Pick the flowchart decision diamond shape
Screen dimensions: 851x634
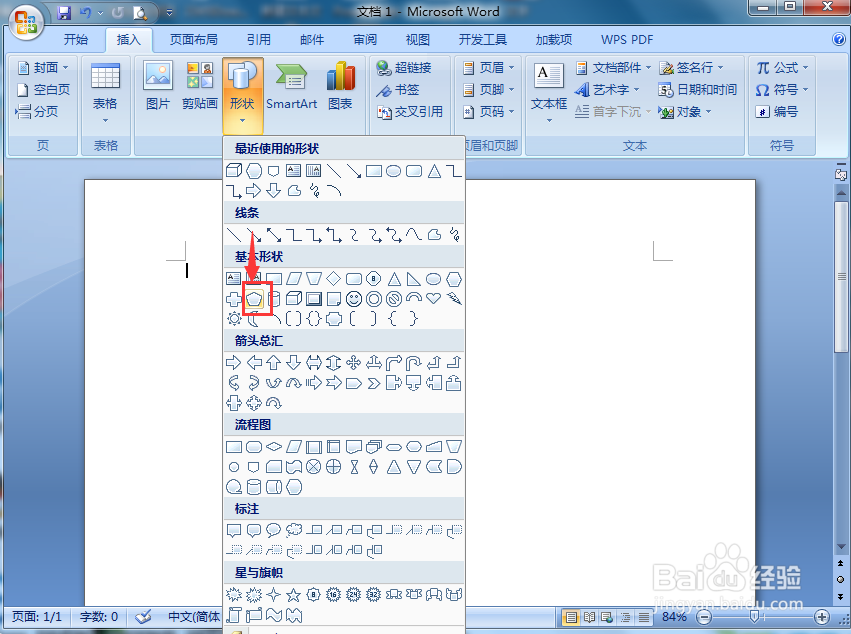[x=274, y=447]
